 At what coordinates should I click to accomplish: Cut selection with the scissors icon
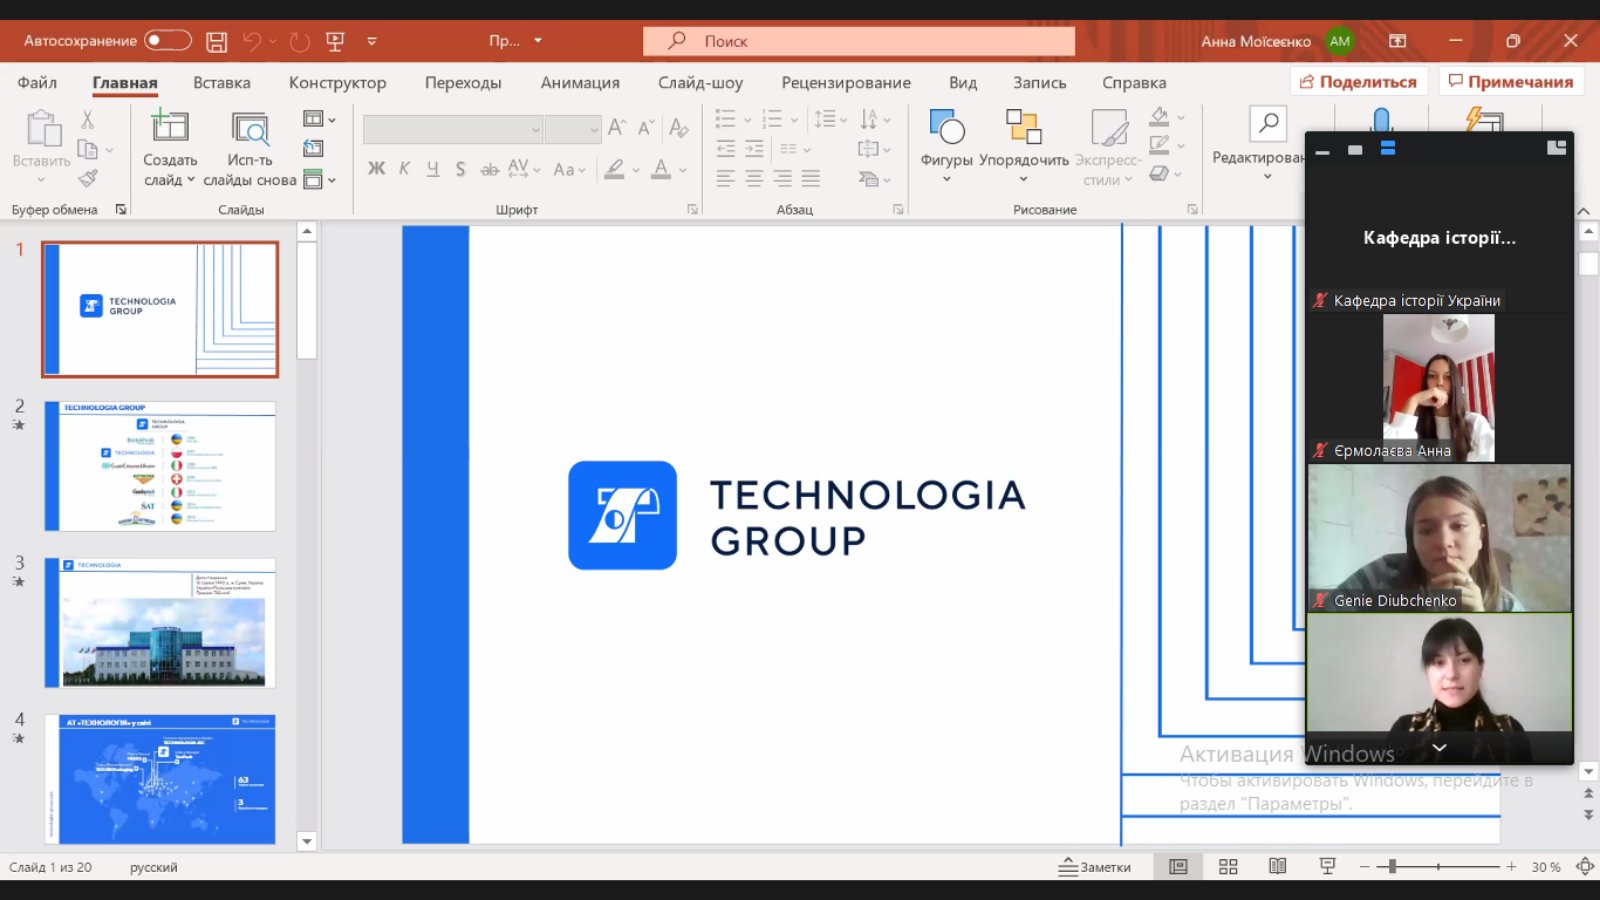pyautogui.click(x=88, y=120)
